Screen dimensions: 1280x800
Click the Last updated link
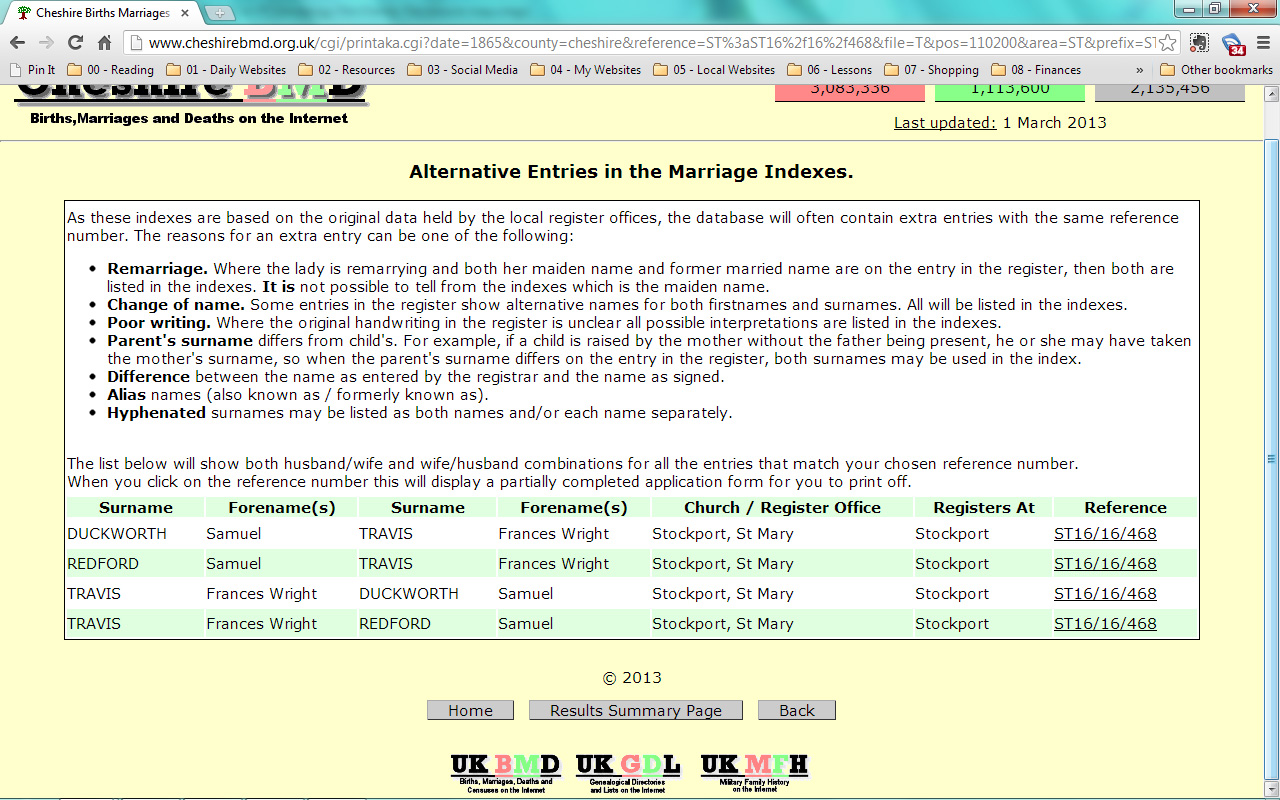tap(944, 122)
